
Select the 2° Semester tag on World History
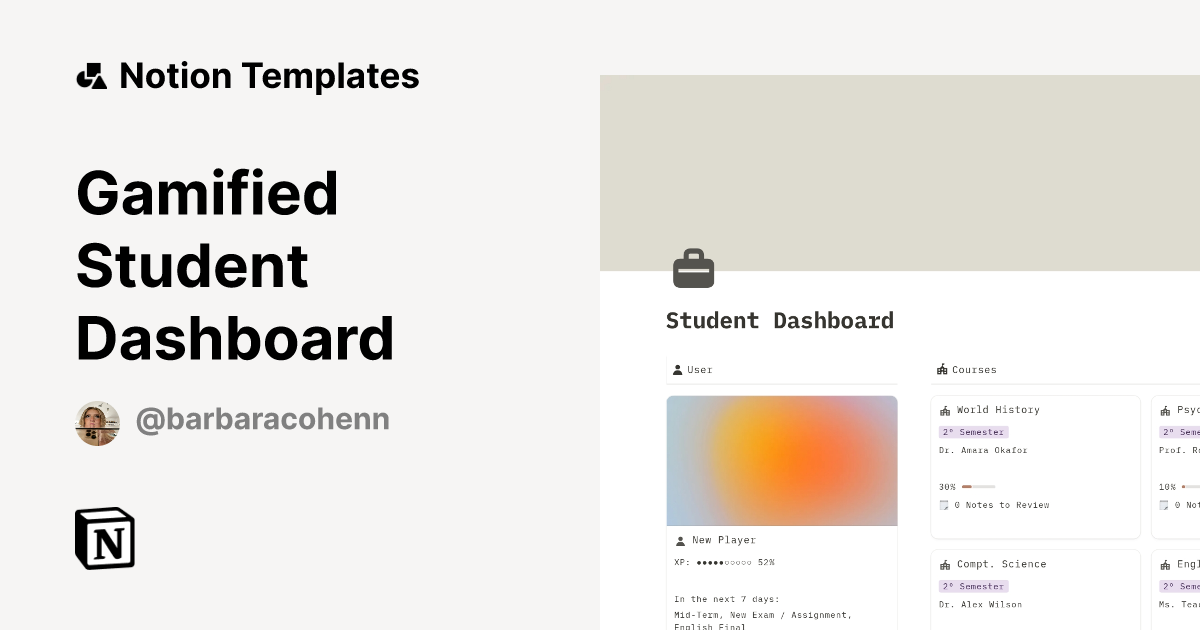[x=973, y=431]
